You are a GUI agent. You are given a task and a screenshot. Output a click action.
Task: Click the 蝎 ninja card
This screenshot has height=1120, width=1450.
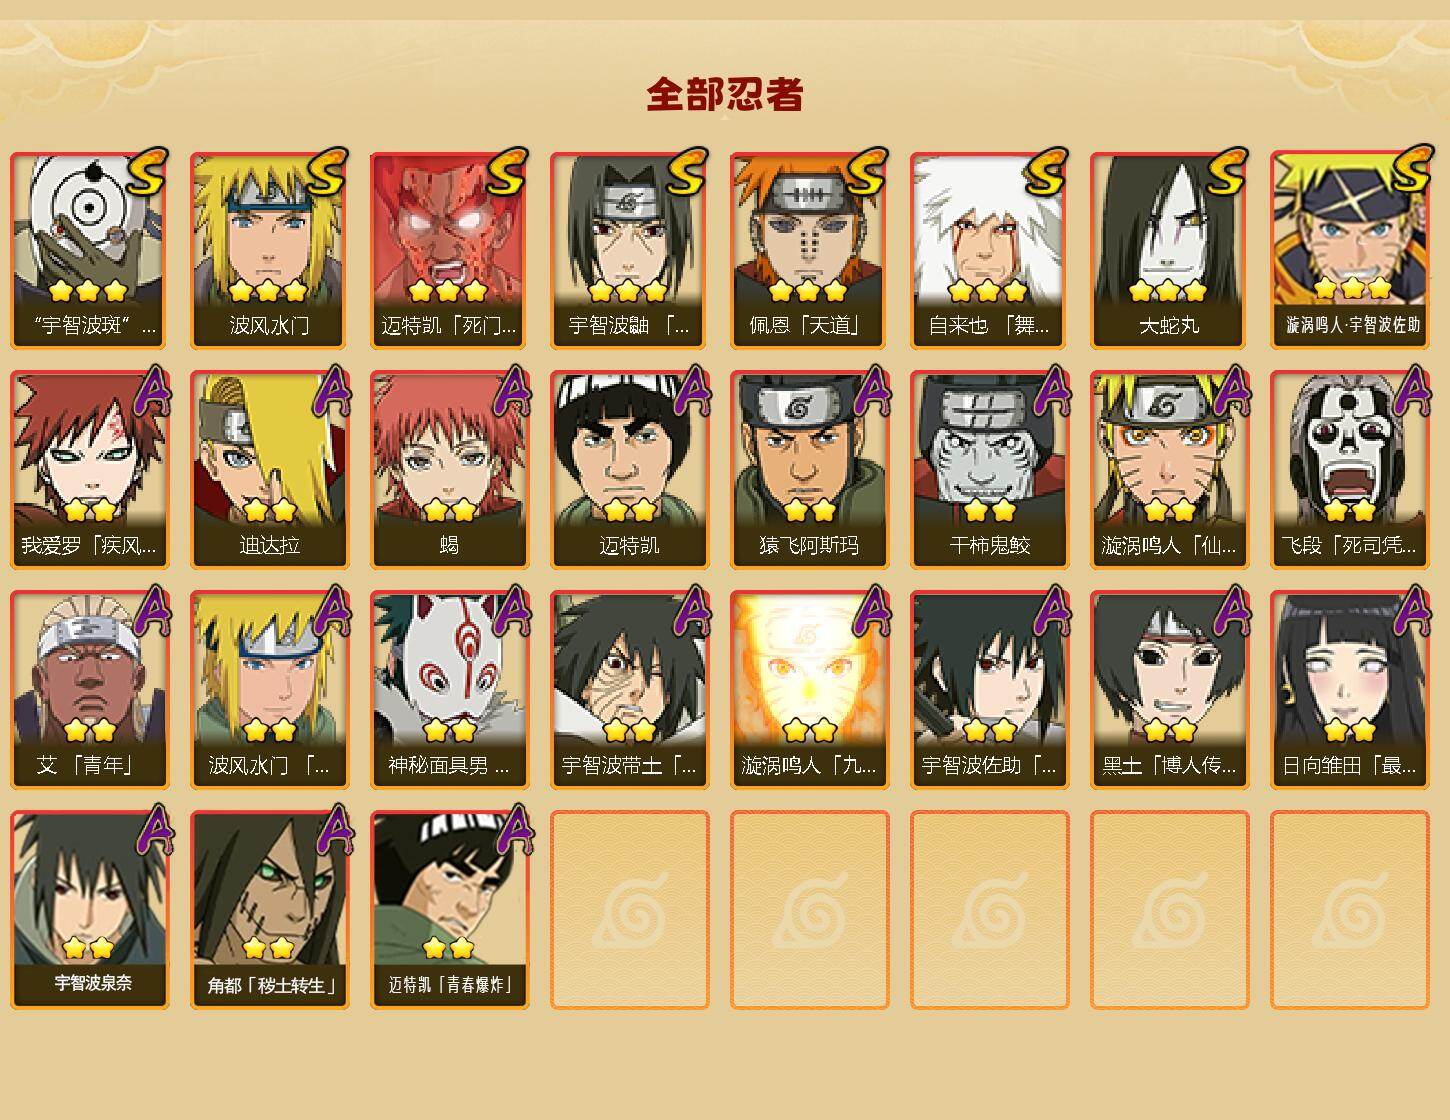coord(449,470)
